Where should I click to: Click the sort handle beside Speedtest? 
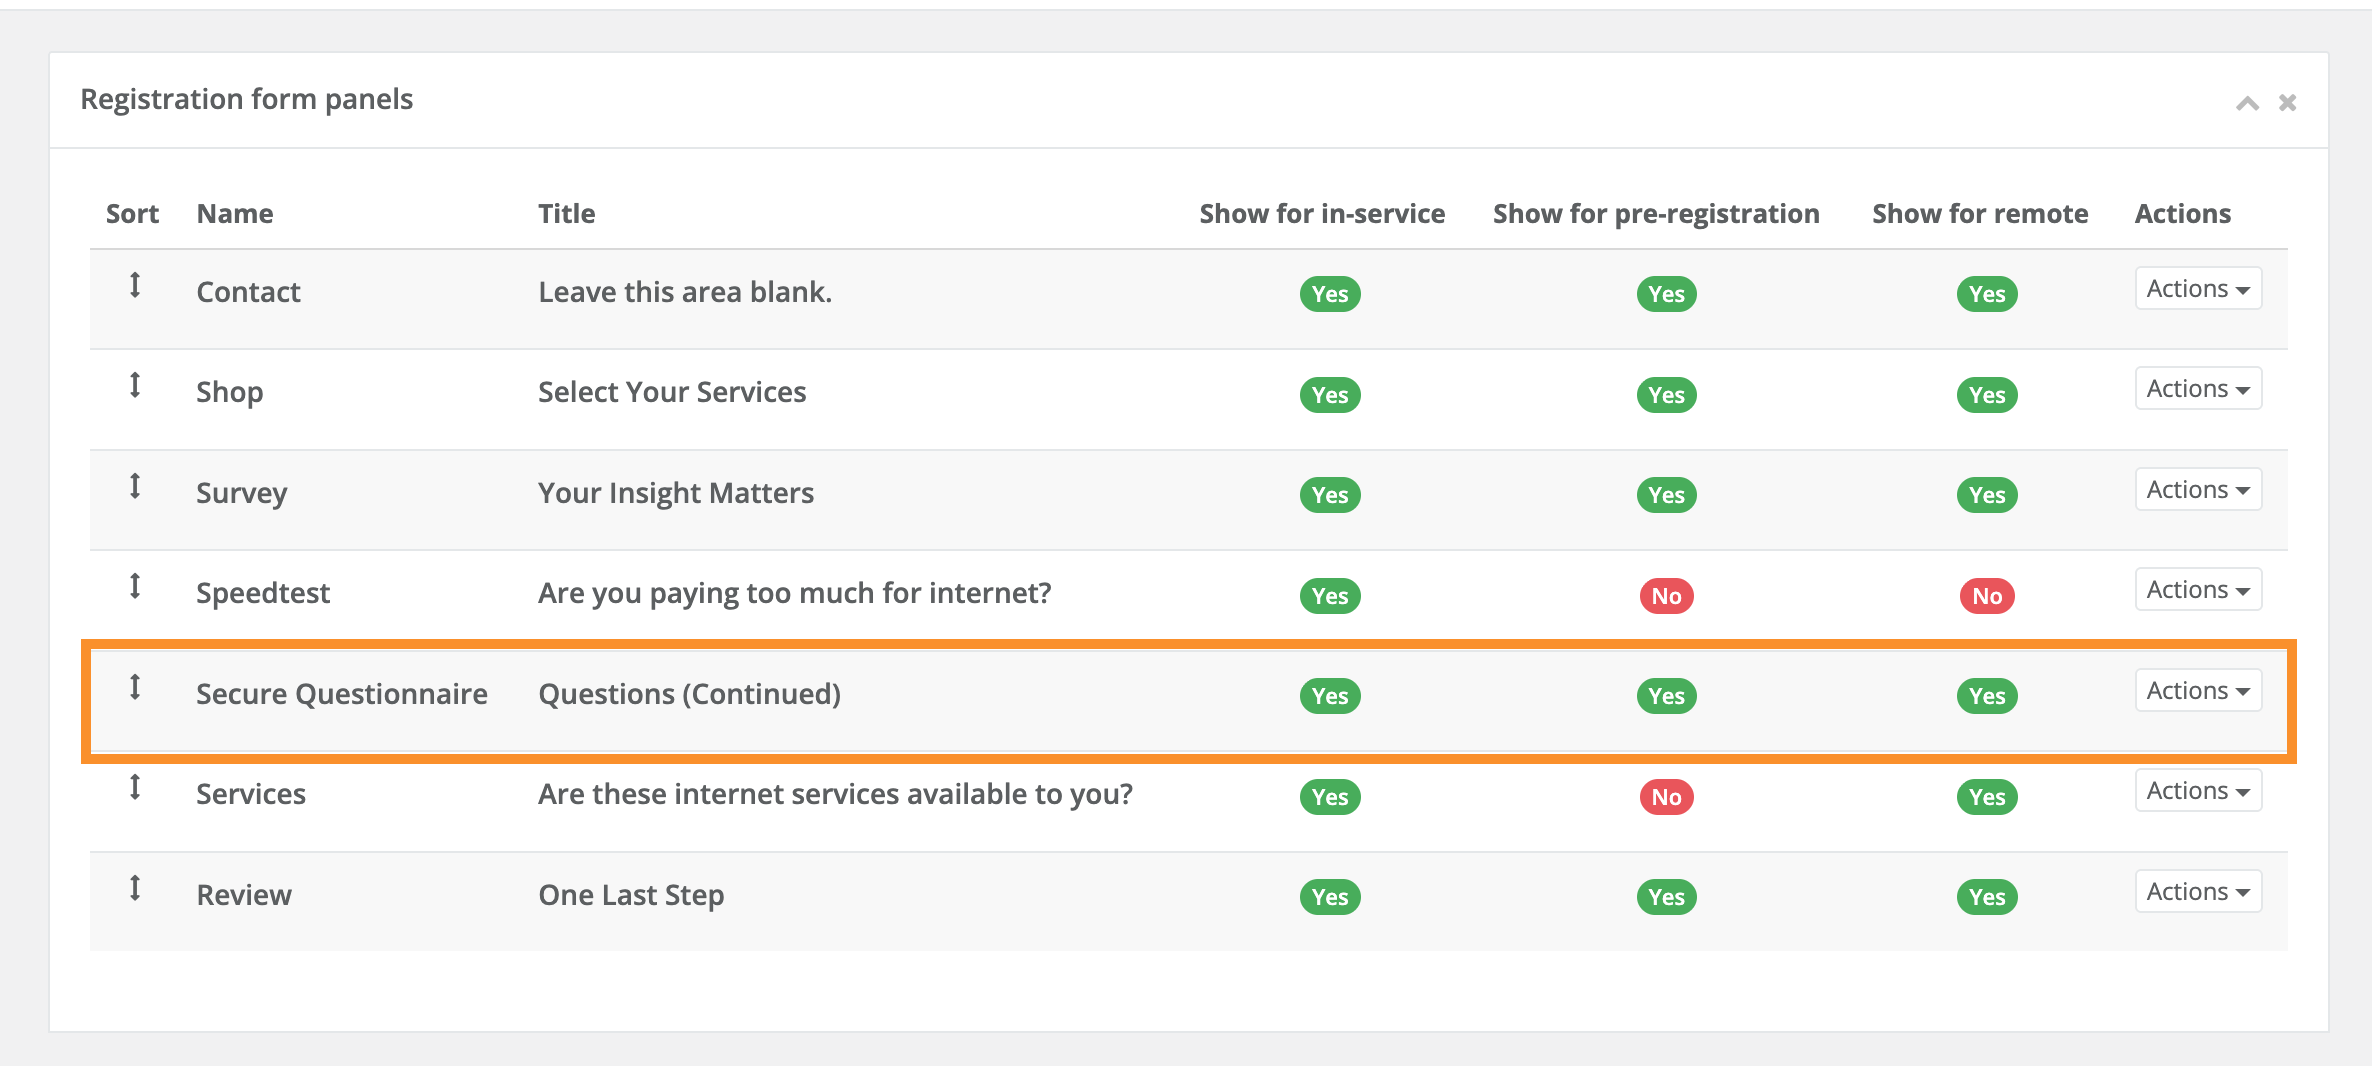point(136,587)
